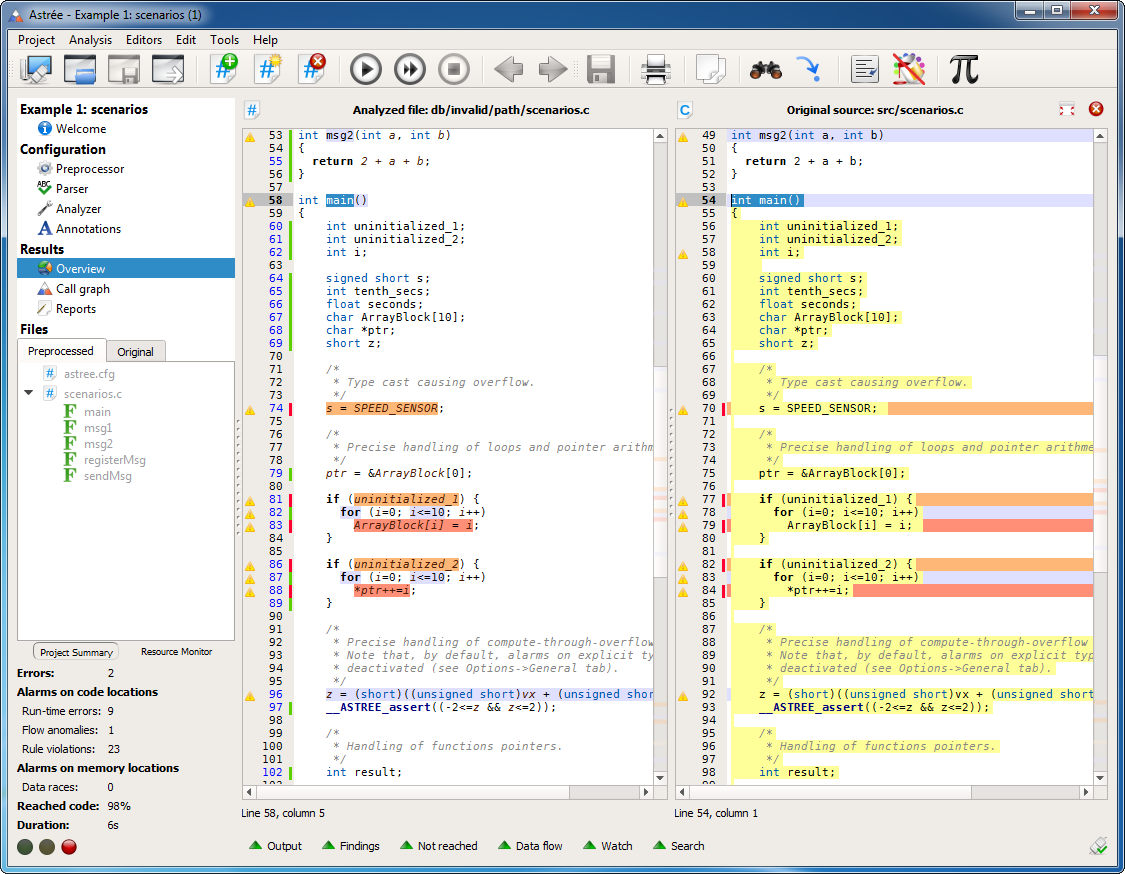Image resolution: width=1125 pixels, height=874 pixels.
Task: Open the Project menu
Action: [x=36, y=40]
